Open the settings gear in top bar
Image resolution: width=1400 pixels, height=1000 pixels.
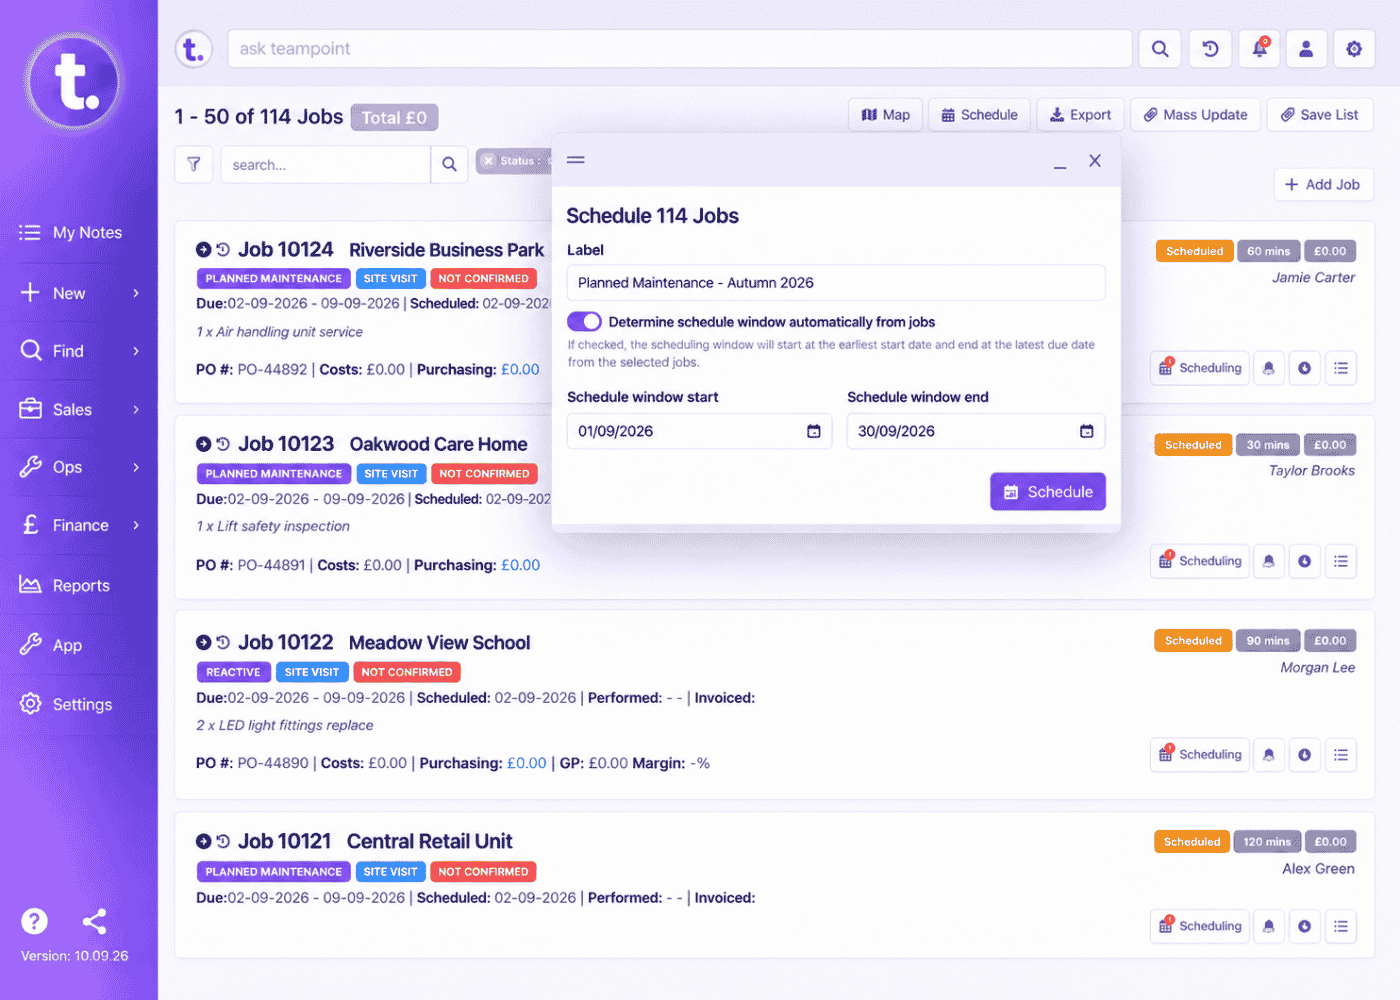tap(1354, 49)
